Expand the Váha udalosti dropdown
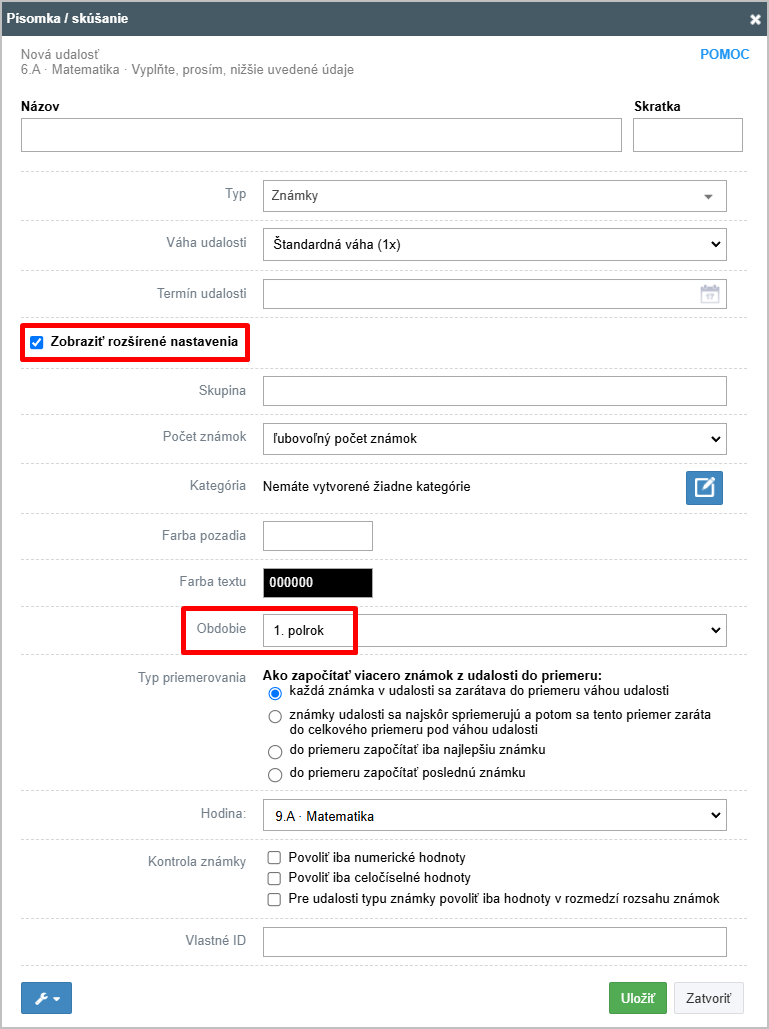 click(495, 244)
